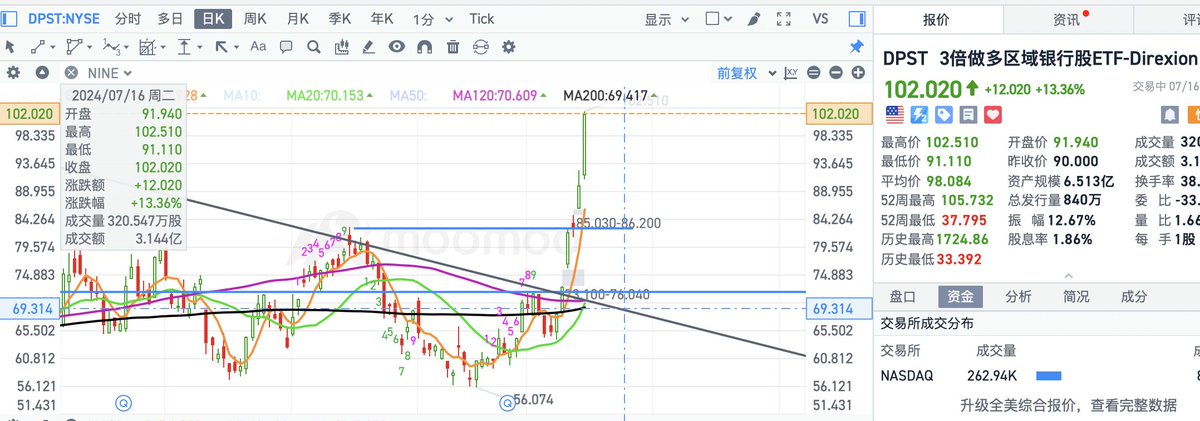
Task: Open indicator settings gear beside NINE
Action: click(x=14, y=72)
